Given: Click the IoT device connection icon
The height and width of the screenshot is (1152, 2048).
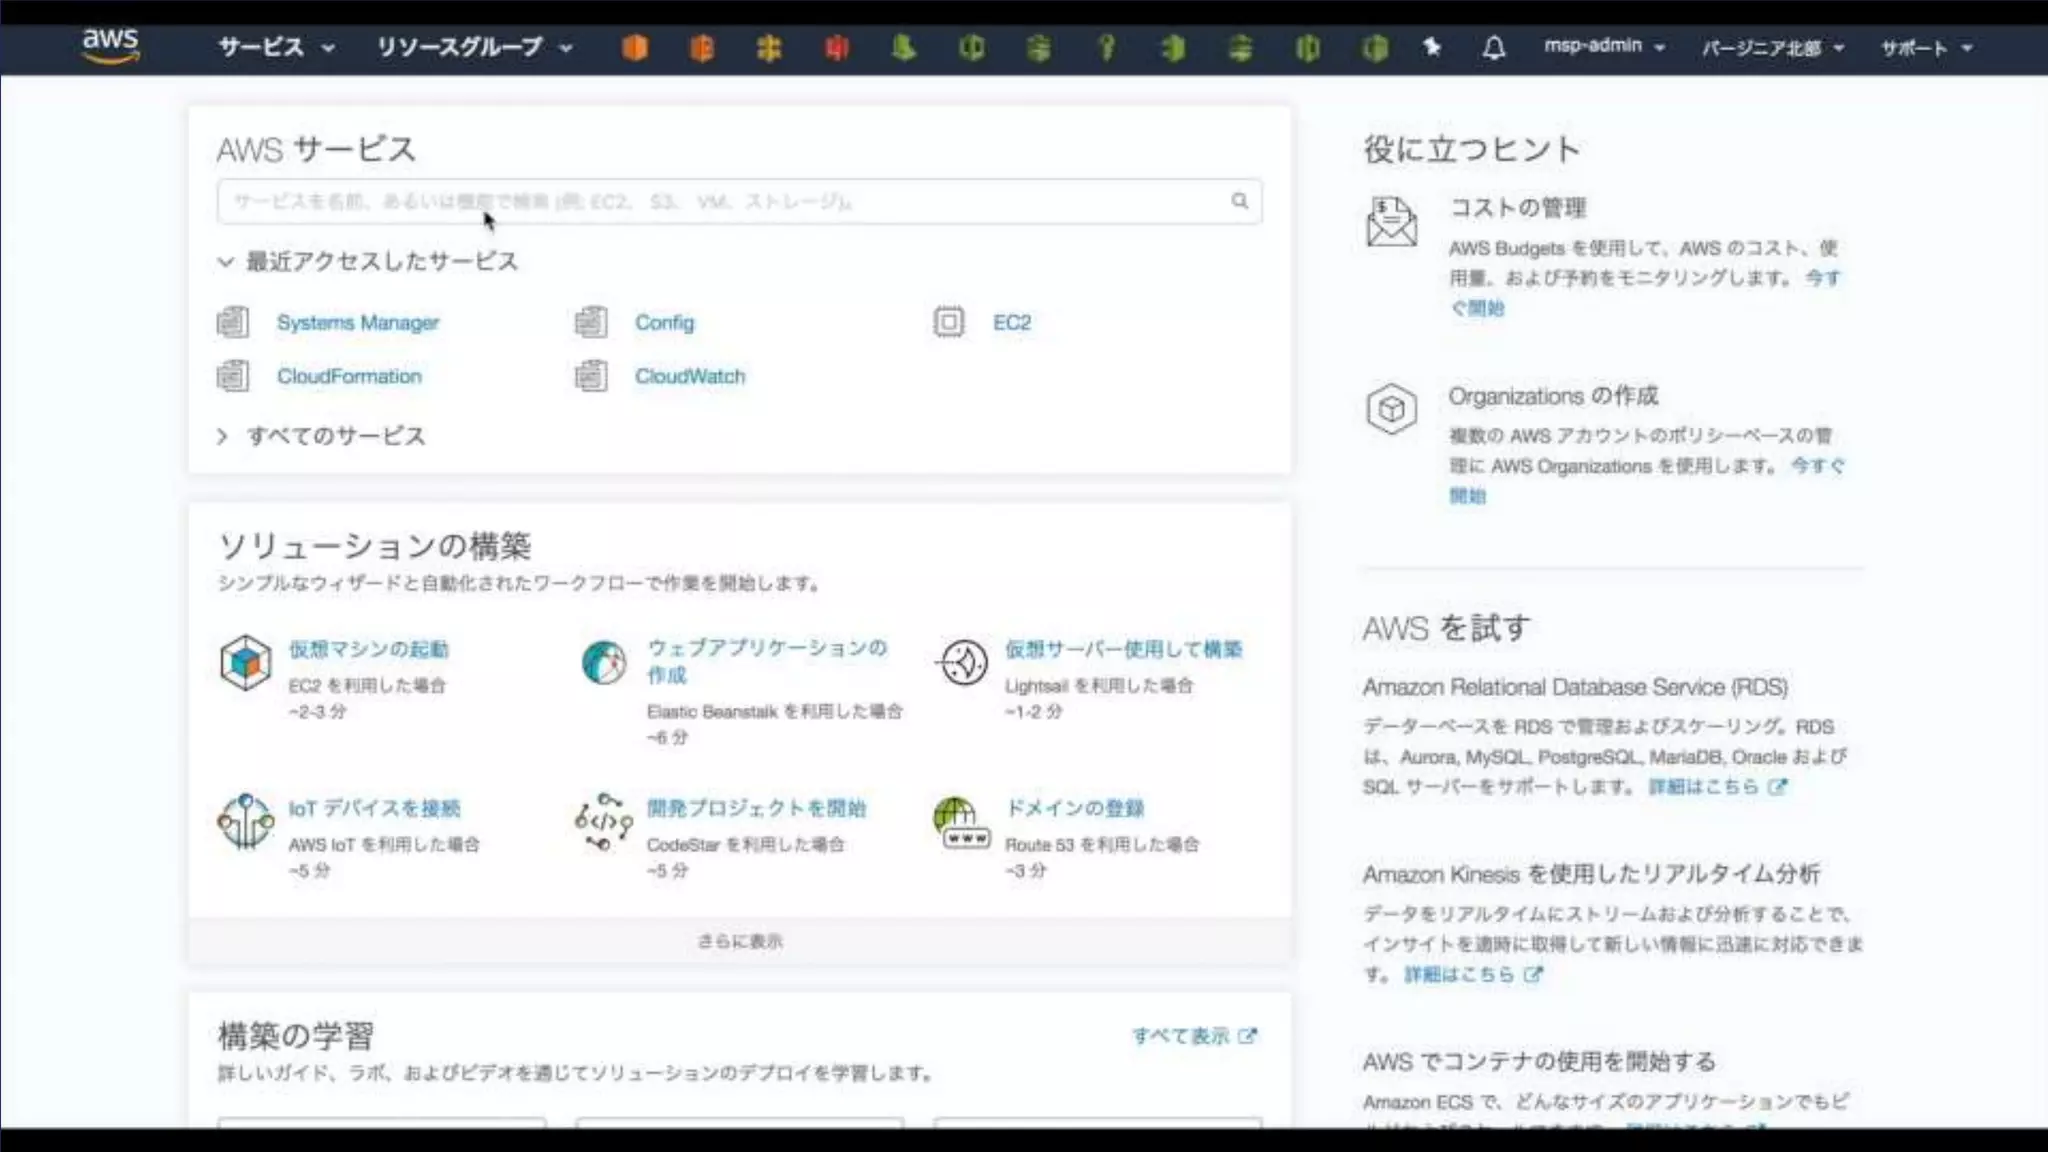Looking at the screenshot, I should pos(245,822).
